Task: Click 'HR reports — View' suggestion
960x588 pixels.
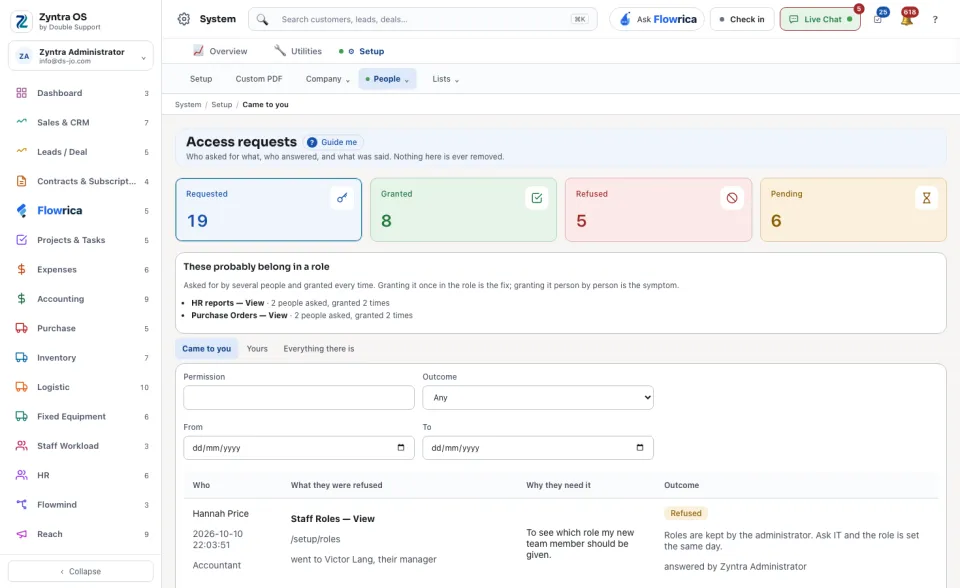Action: click(228, 303)
